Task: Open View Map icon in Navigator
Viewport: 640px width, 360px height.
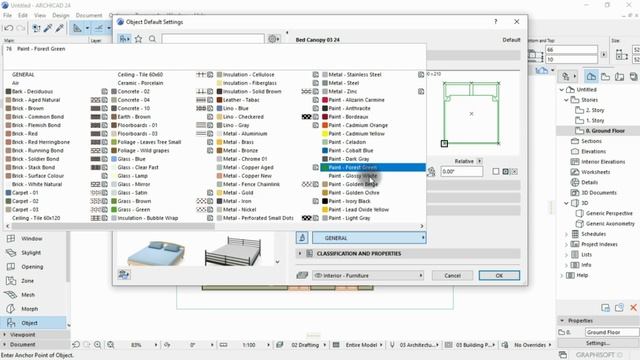Action: pyautogui.click(x=605, y=76)
